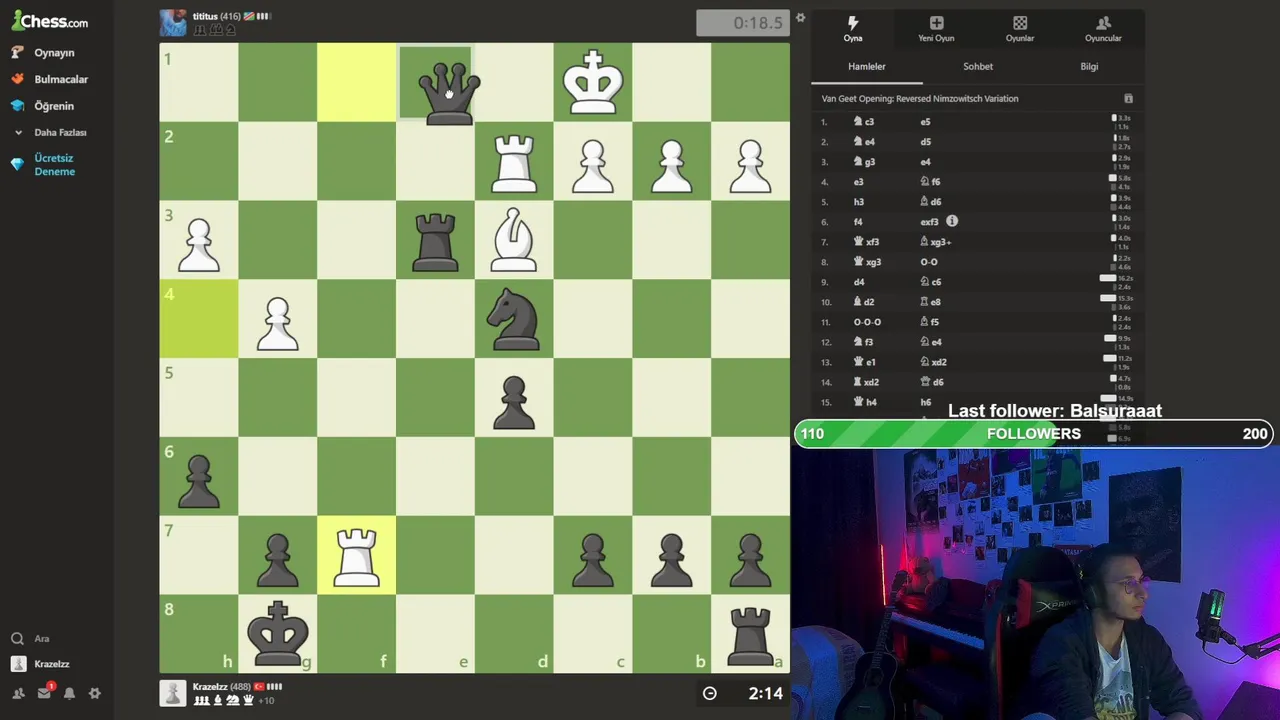
Task: Open the Sohbet chat tab
Action: click(x=978, y=66)
